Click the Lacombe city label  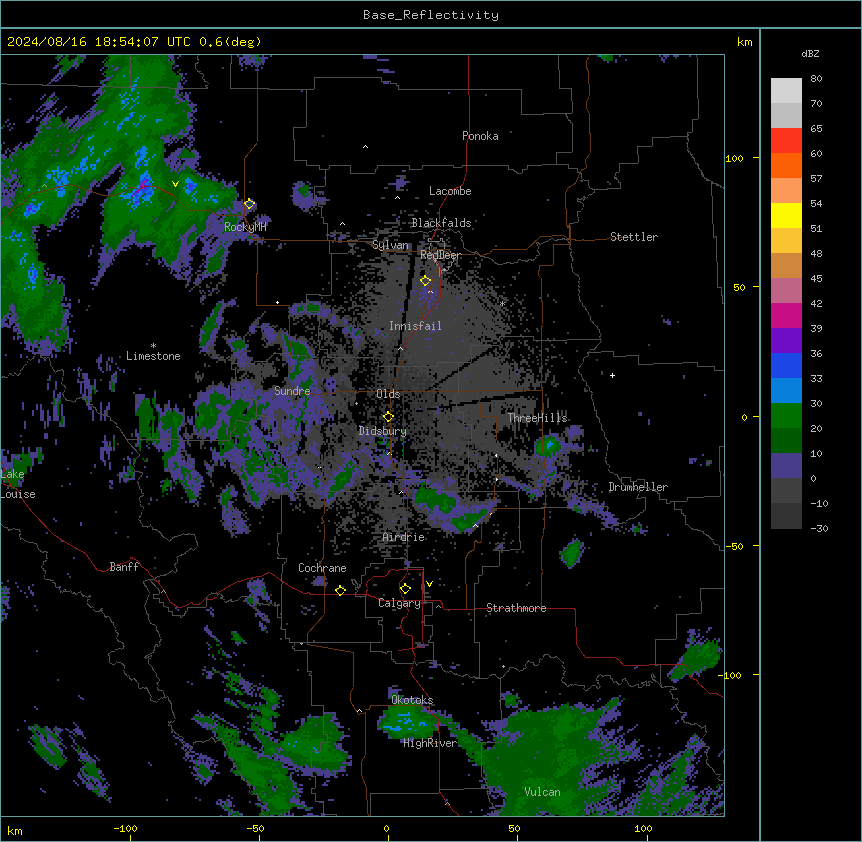[450, 191]
